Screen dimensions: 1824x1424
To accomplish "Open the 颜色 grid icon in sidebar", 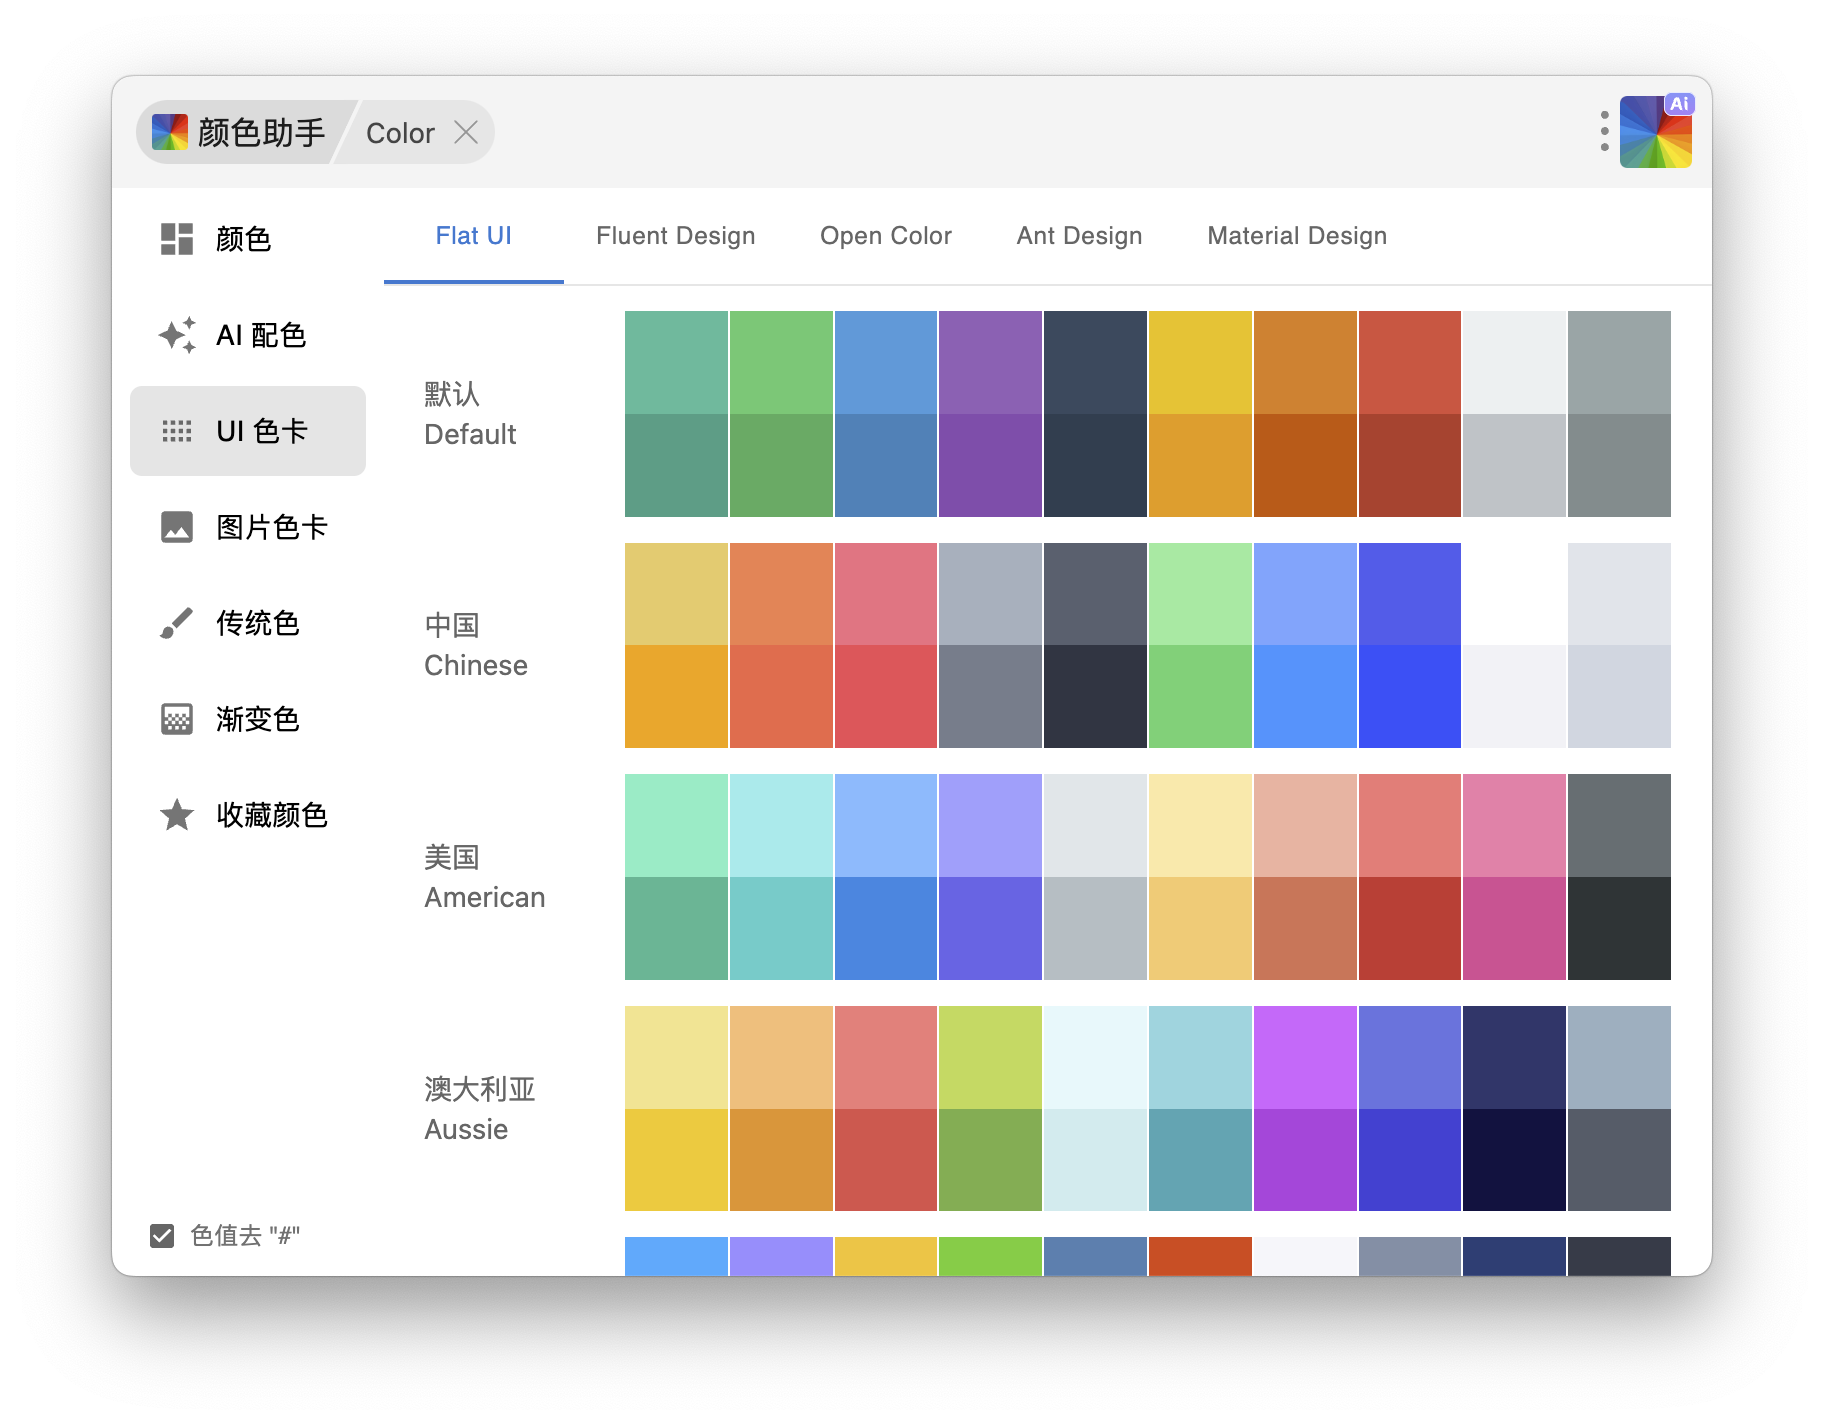I will pyautogui.click(x=177, y=239).
